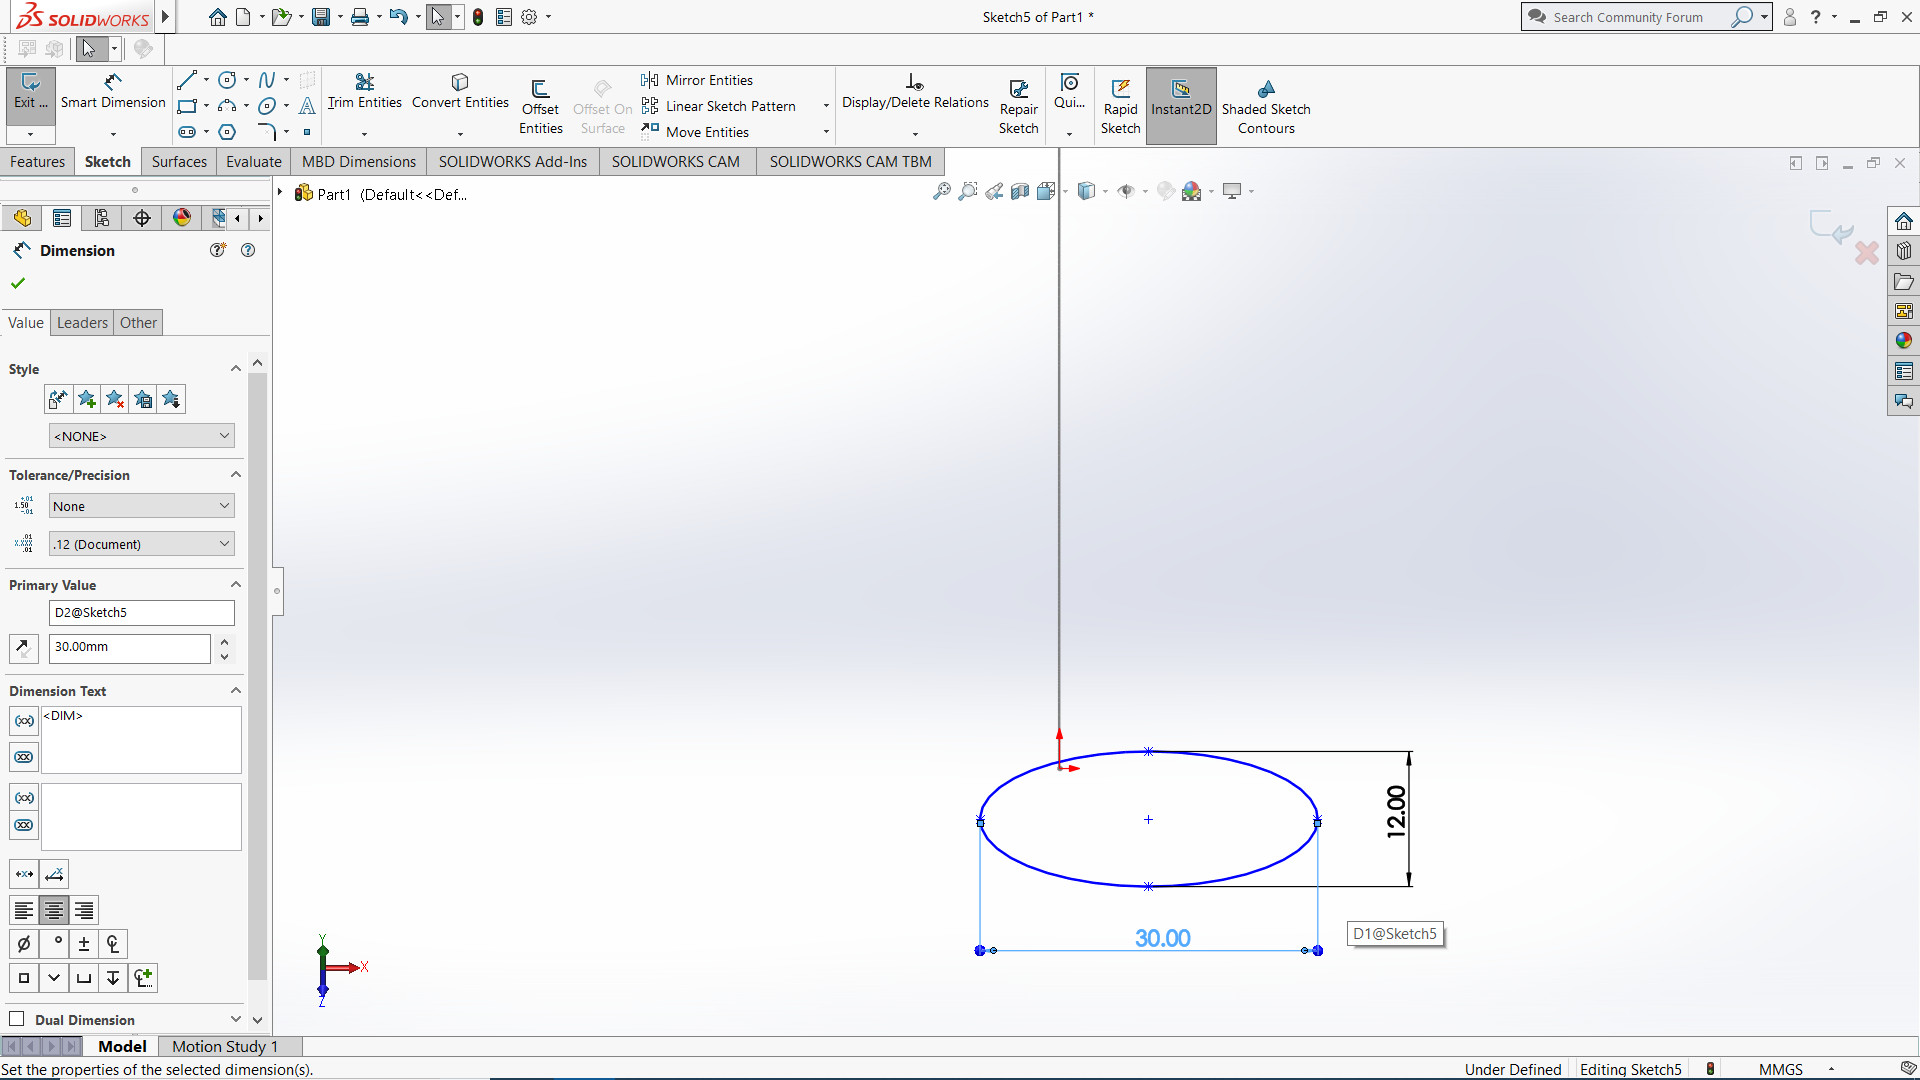Collapse the Primary Value section
The image size is (1920, 1080).
coord(236,584)
